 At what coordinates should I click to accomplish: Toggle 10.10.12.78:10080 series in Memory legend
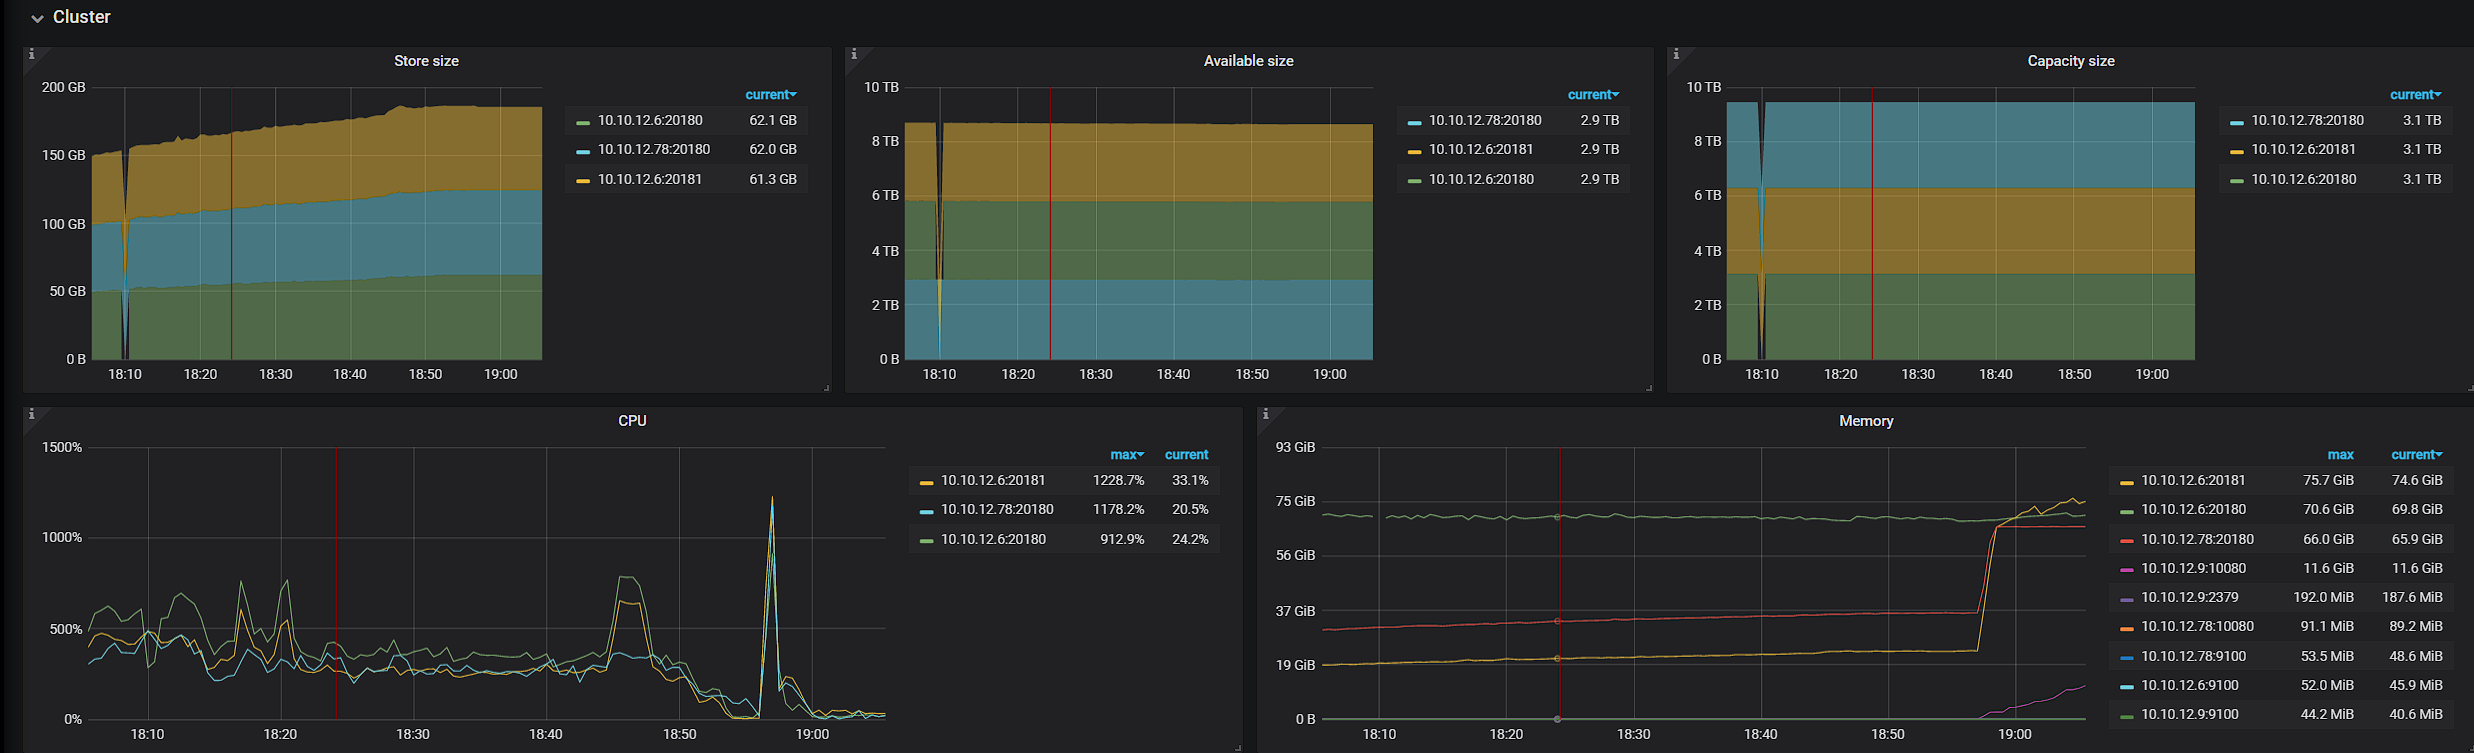(x=2197, y=626)
